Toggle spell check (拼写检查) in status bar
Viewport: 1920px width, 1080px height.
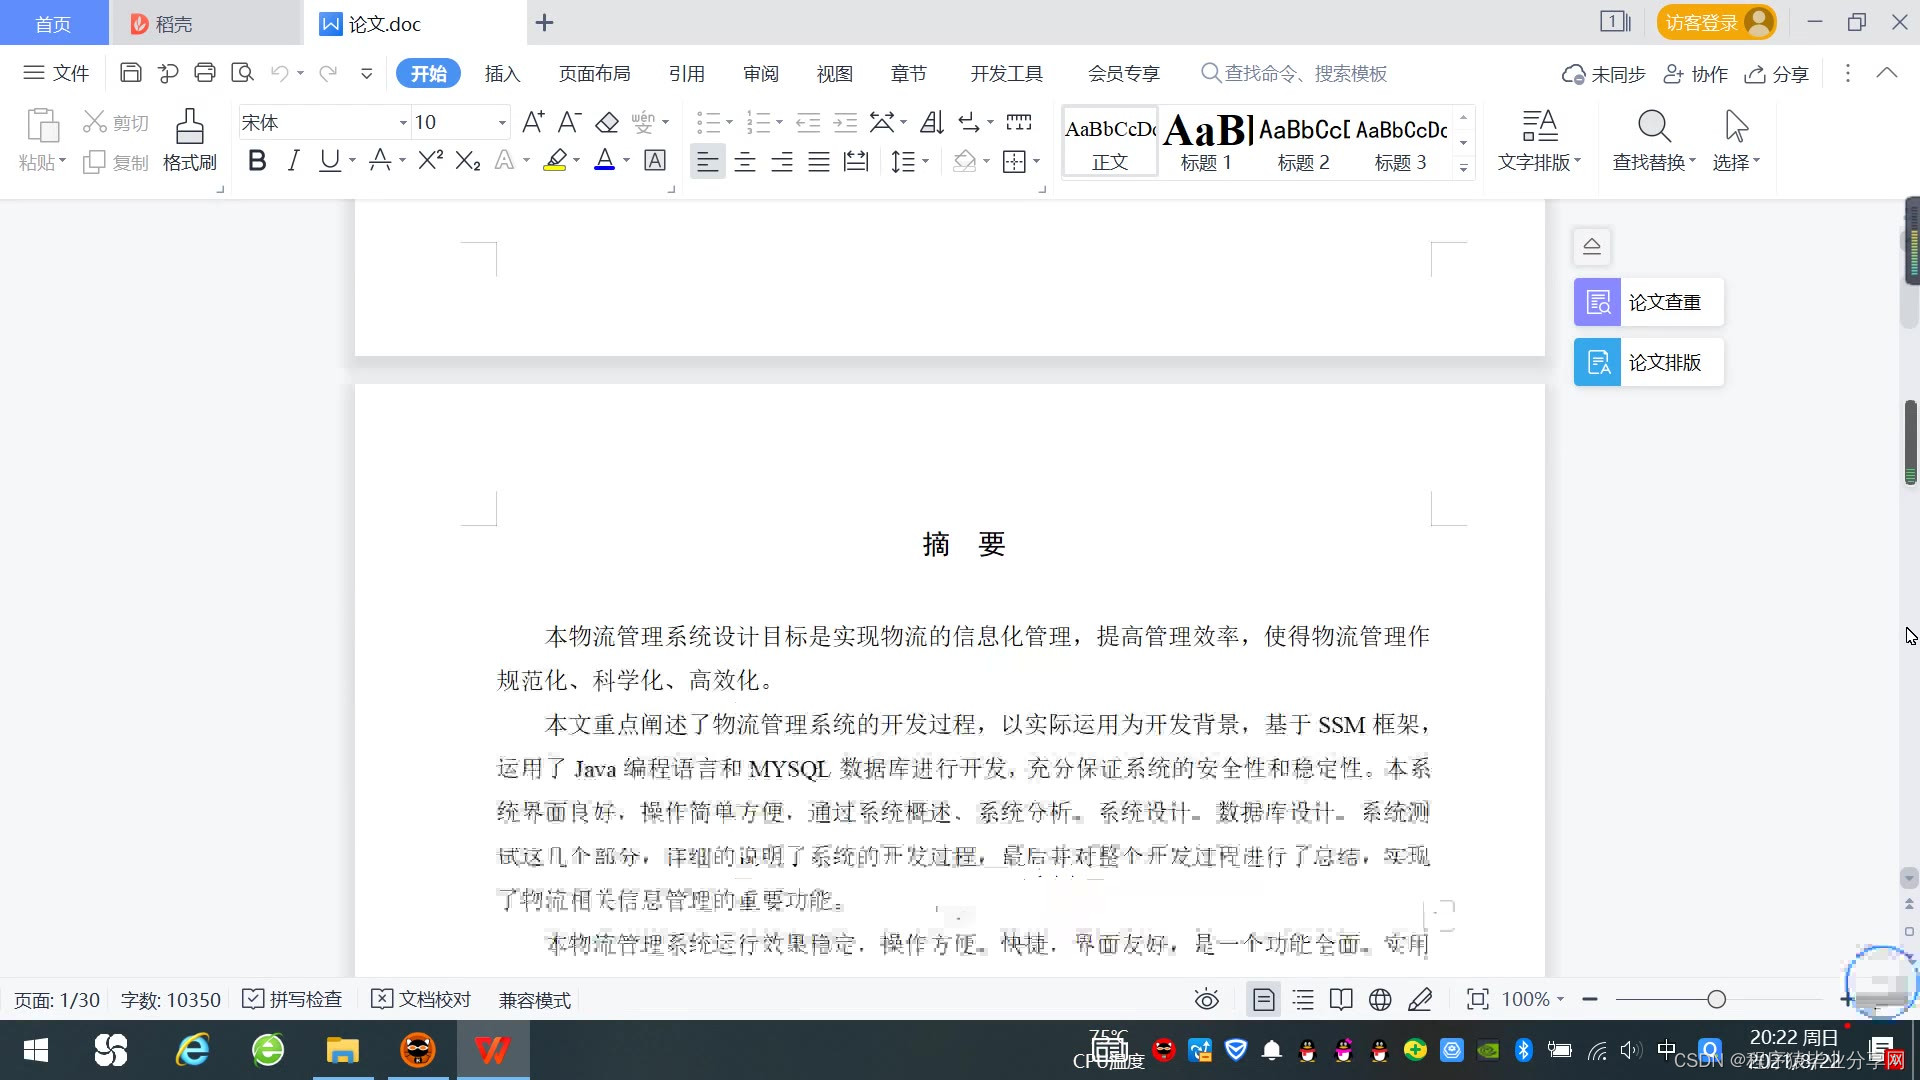tap(293, 999)
